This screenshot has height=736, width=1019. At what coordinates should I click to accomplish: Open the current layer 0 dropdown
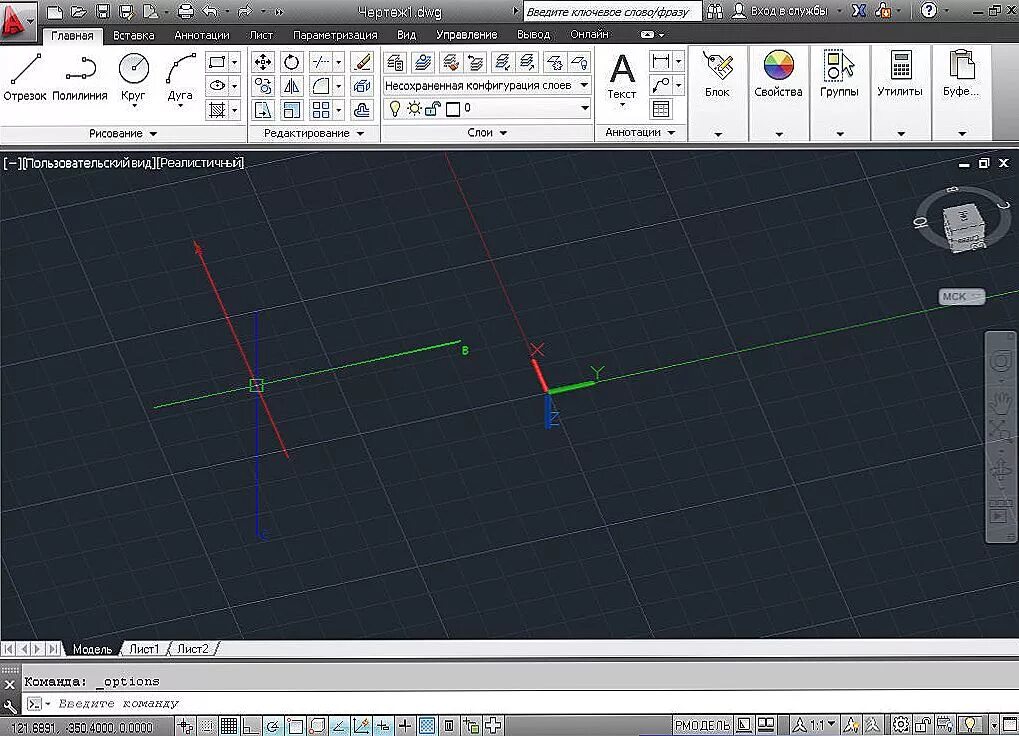point(584,108)
